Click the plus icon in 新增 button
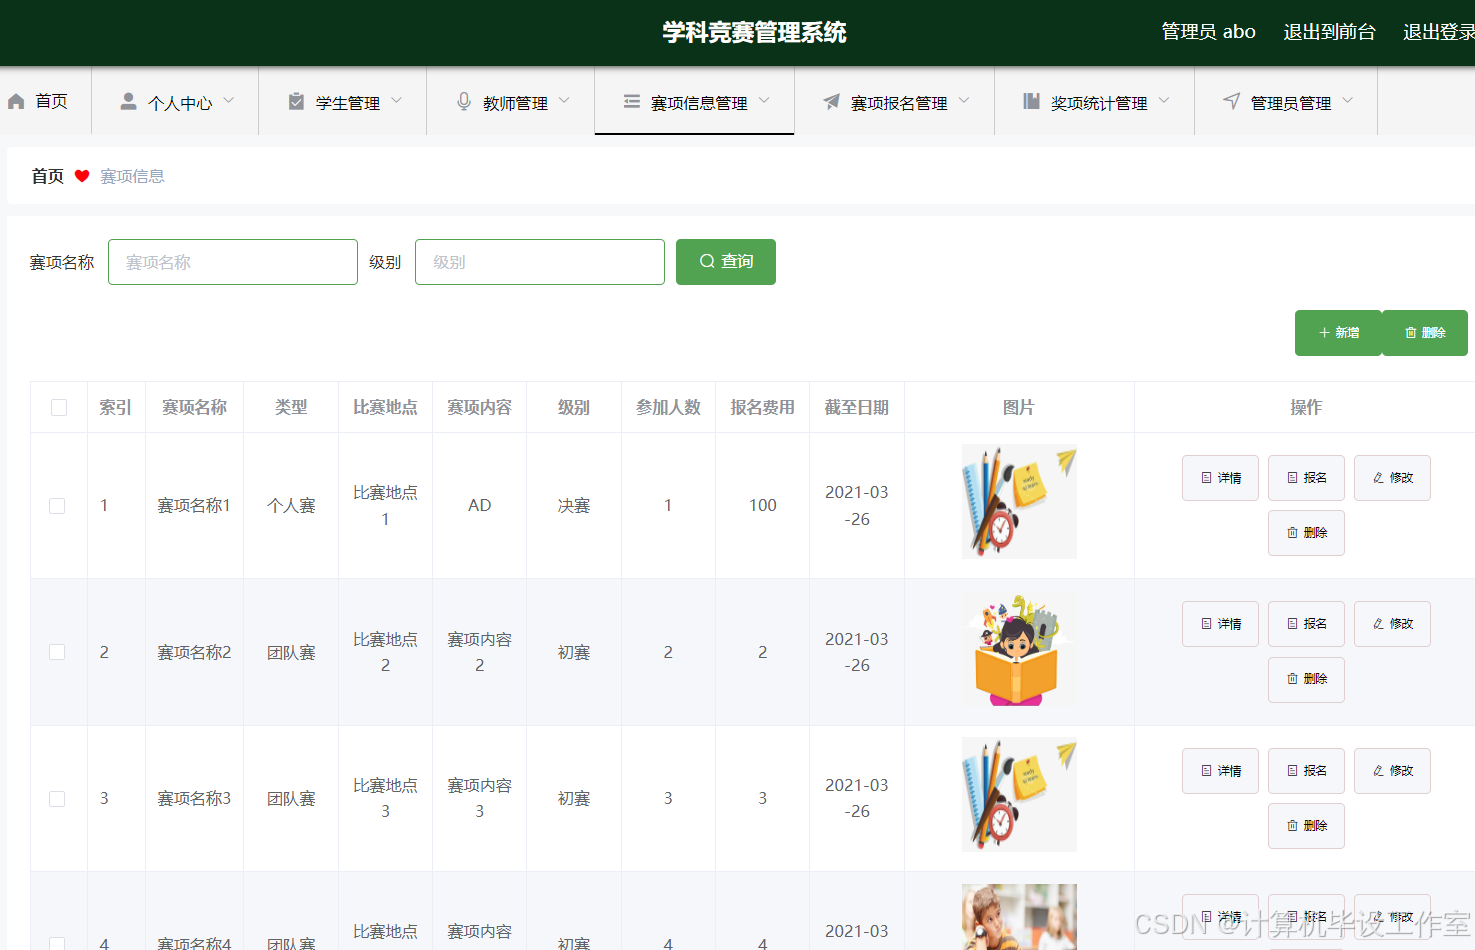Image resolution: width=1475 pixels, height=950 pixels. [x=1324, y=333]
